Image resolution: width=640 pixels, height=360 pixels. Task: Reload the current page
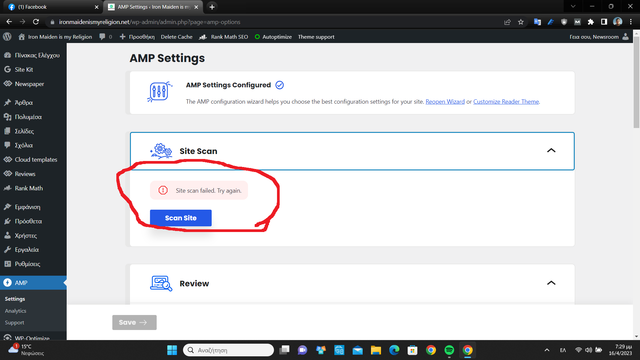click(36, 22)
